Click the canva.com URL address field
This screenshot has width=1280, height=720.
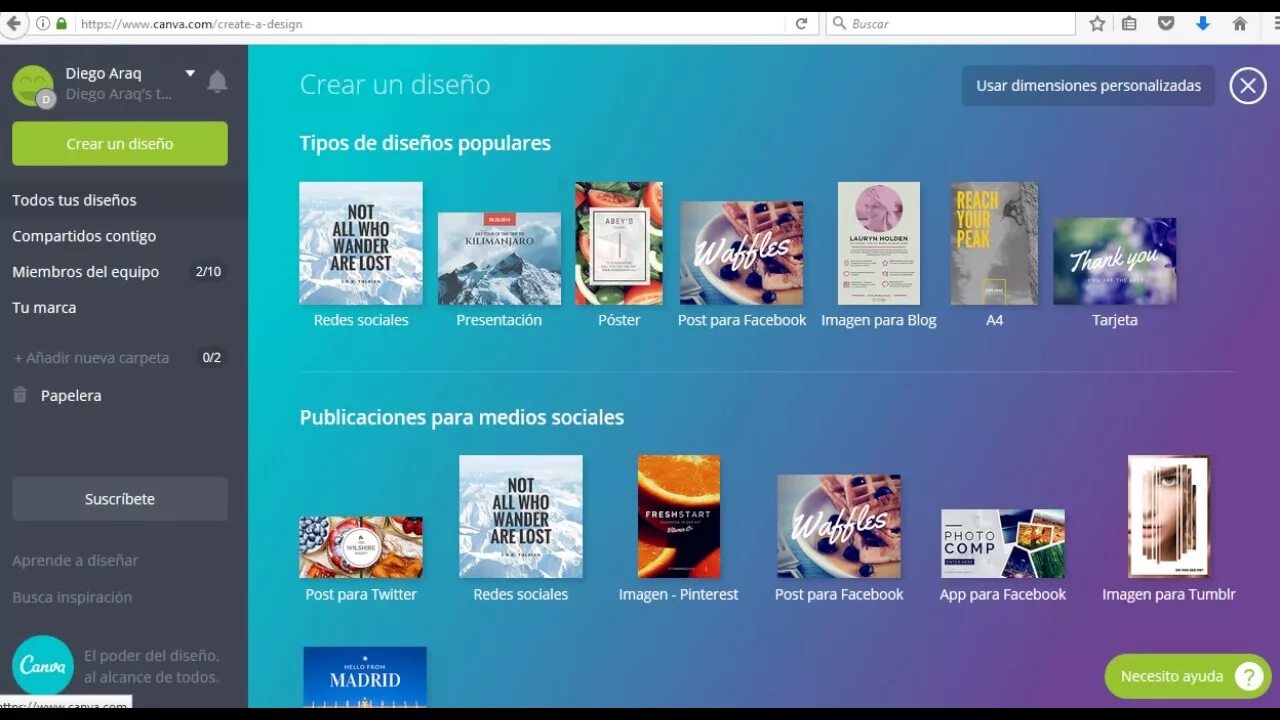432,23
